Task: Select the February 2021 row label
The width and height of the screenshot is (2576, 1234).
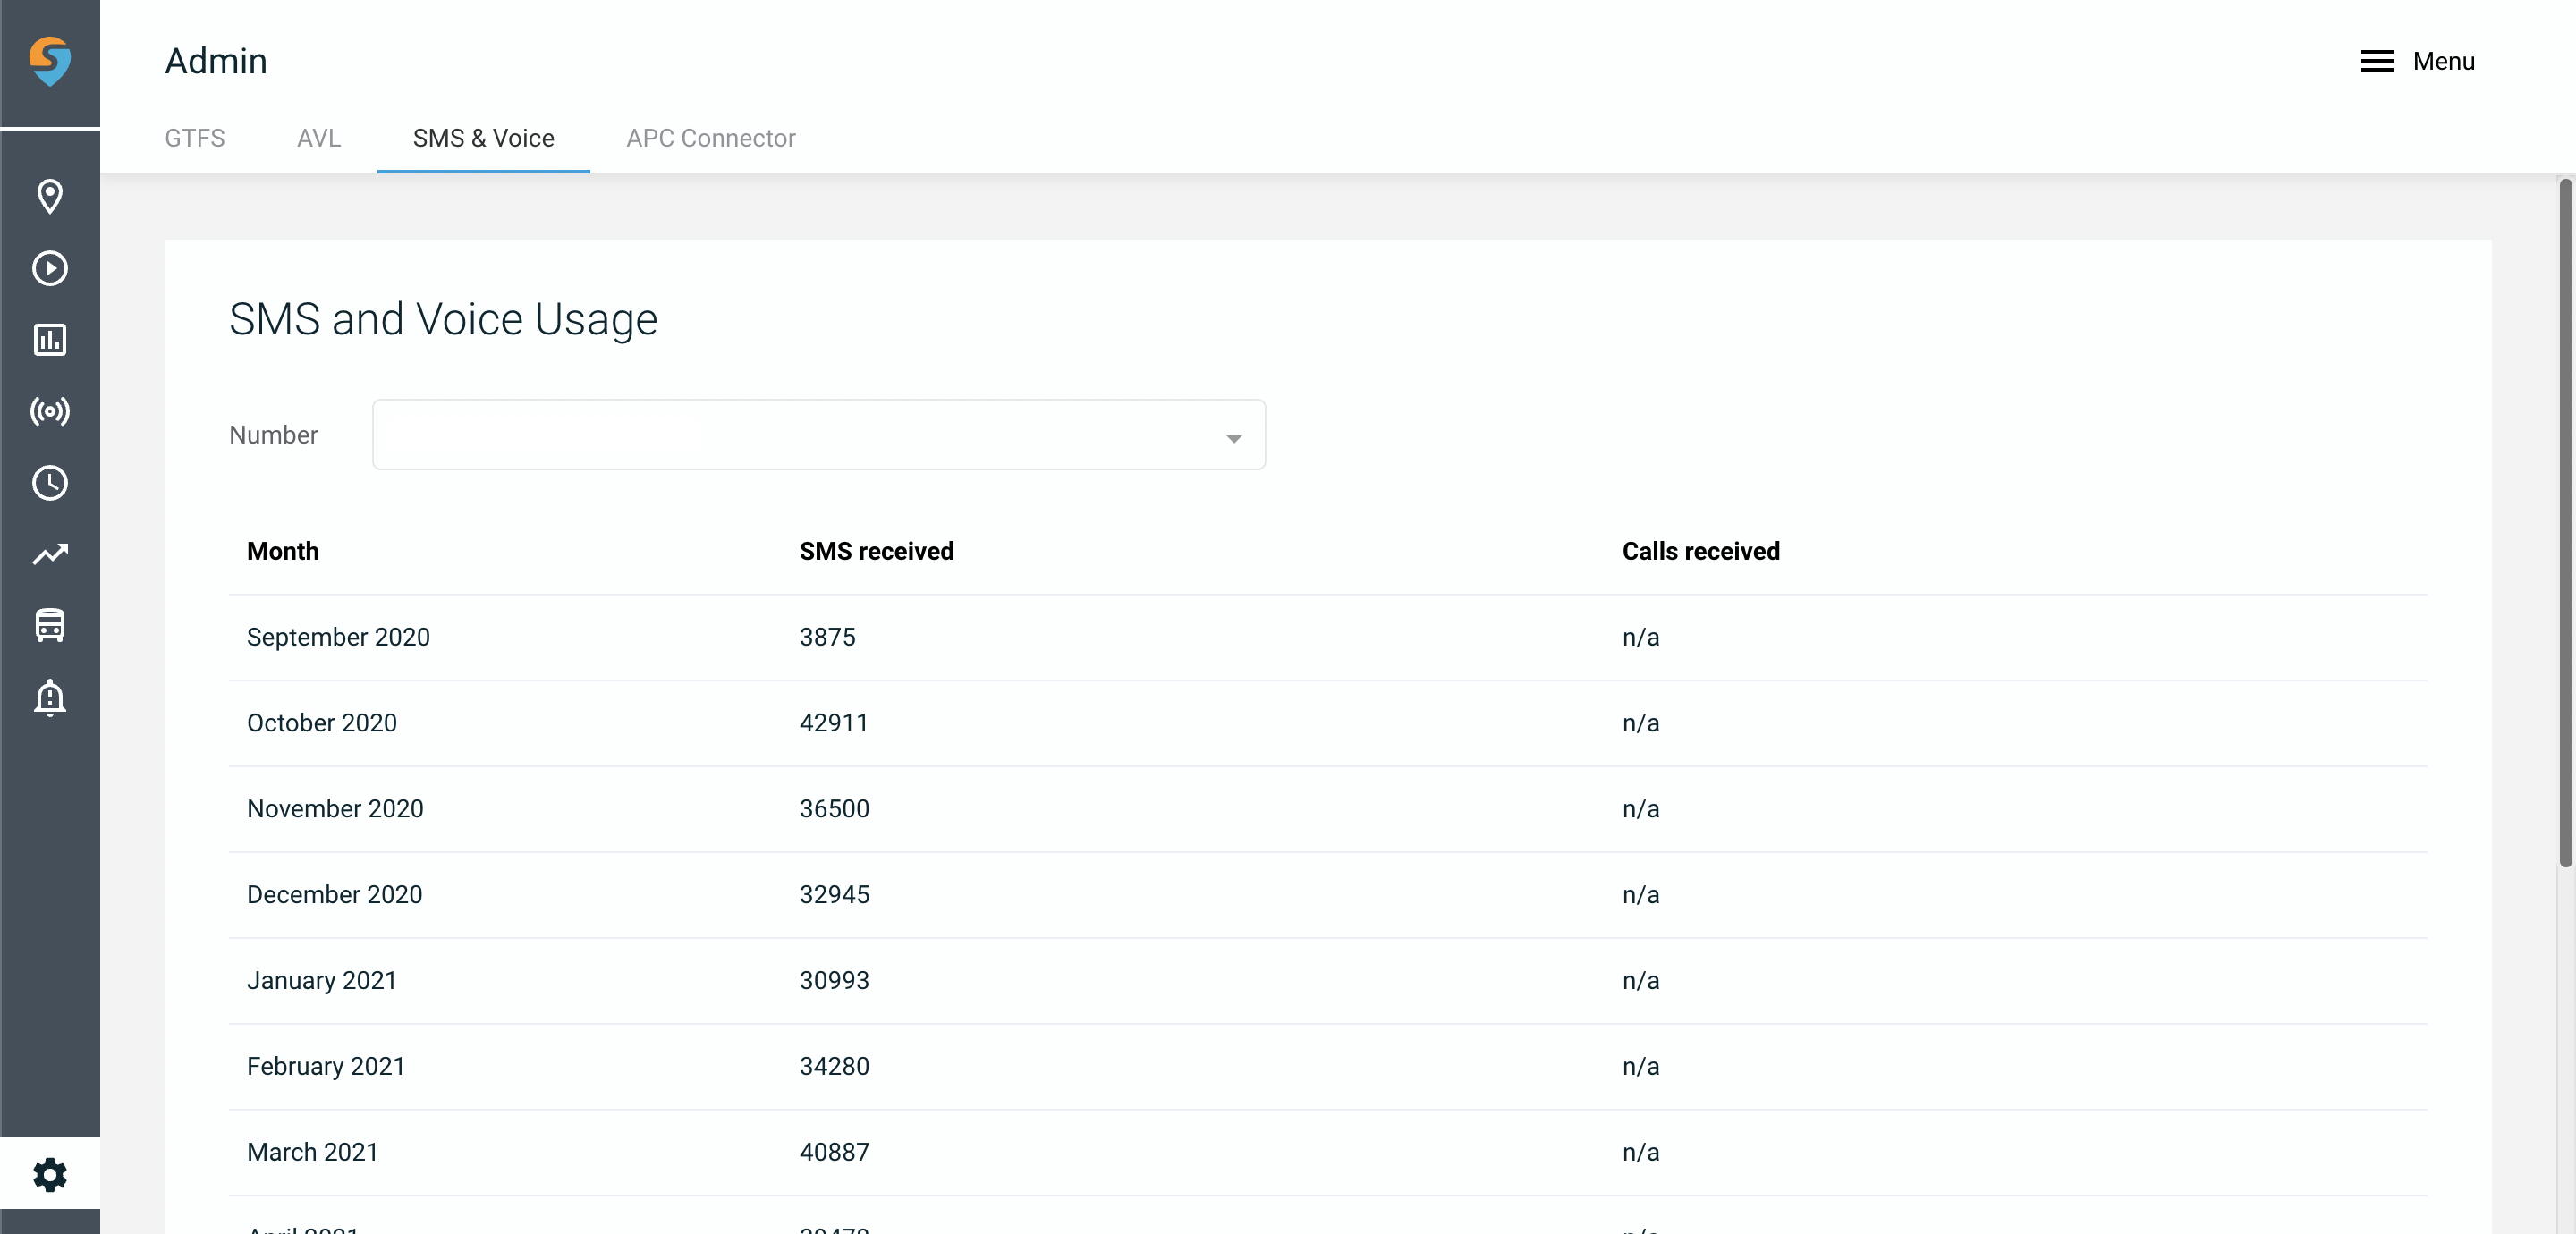Action: (325, 1066)
